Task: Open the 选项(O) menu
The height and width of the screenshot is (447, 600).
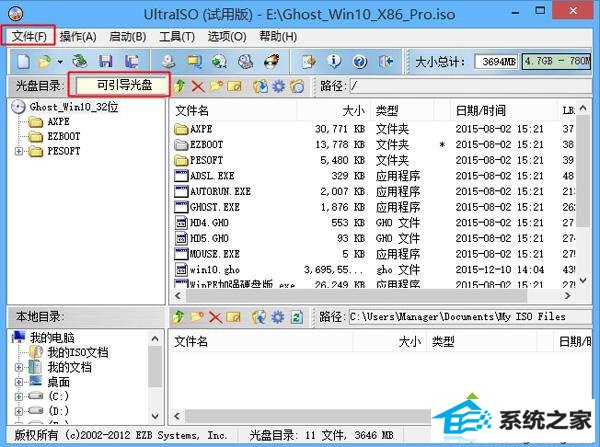Action: [x=227, y=36]
